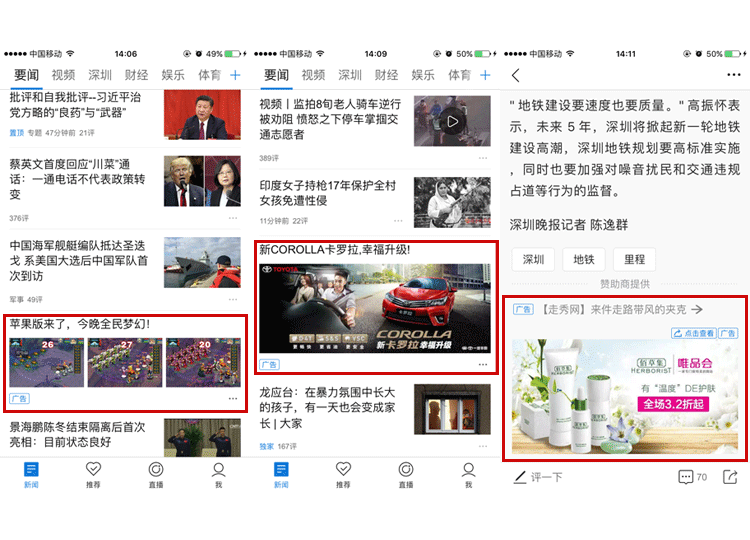
Task: Open more options on the 中国海军舰艇 story
Action: 233,299
